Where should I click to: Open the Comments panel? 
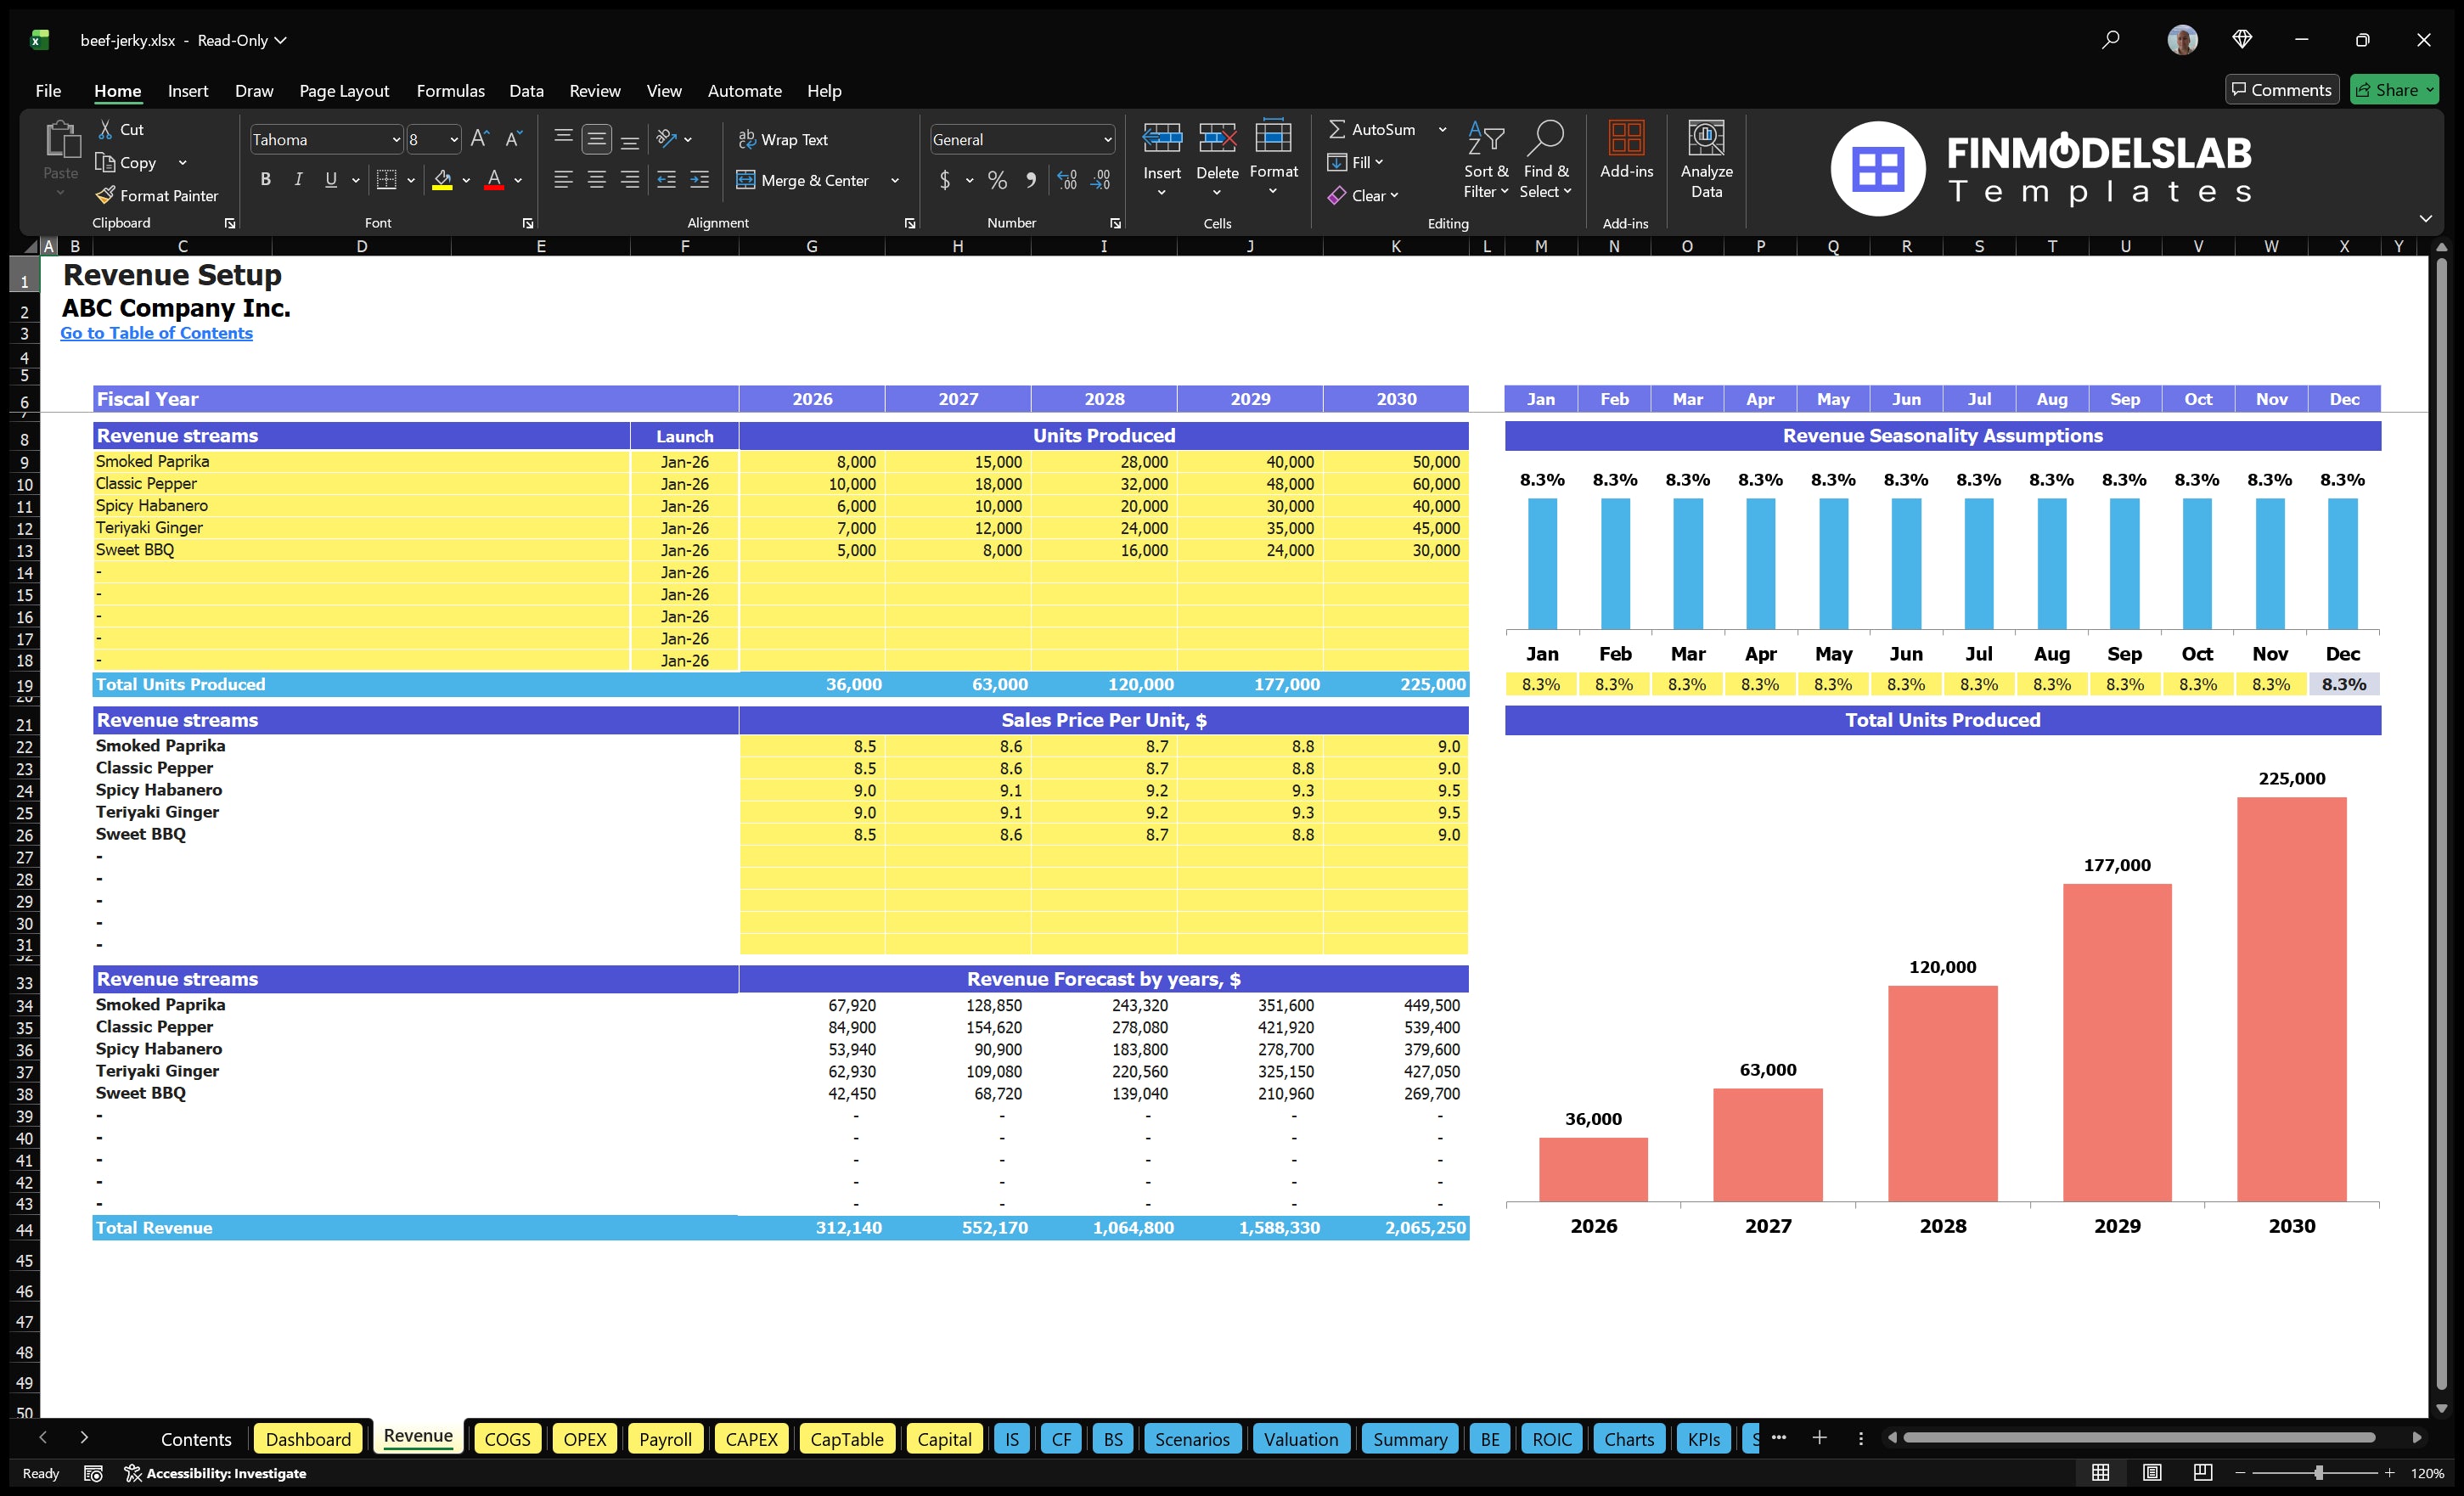point(2282,89)
